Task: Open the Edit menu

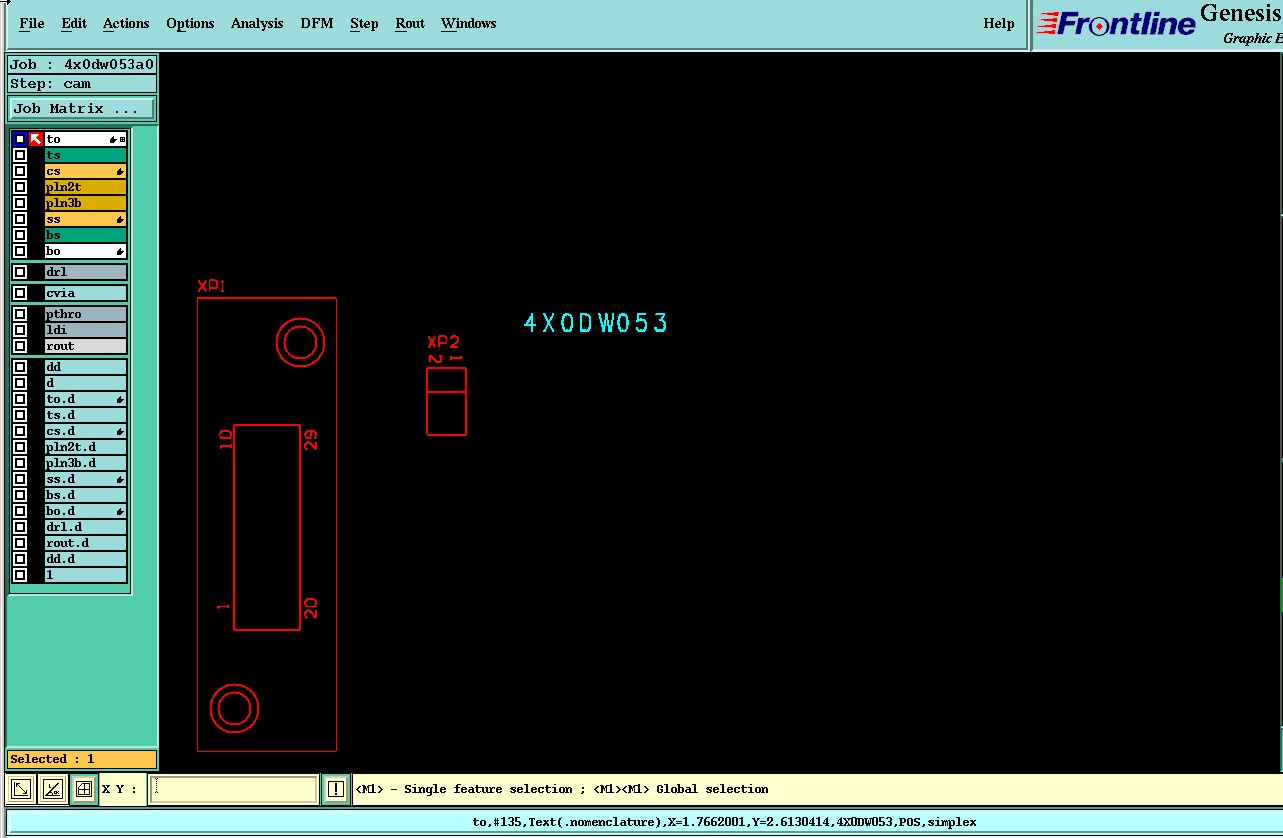Action: (74, 23)
